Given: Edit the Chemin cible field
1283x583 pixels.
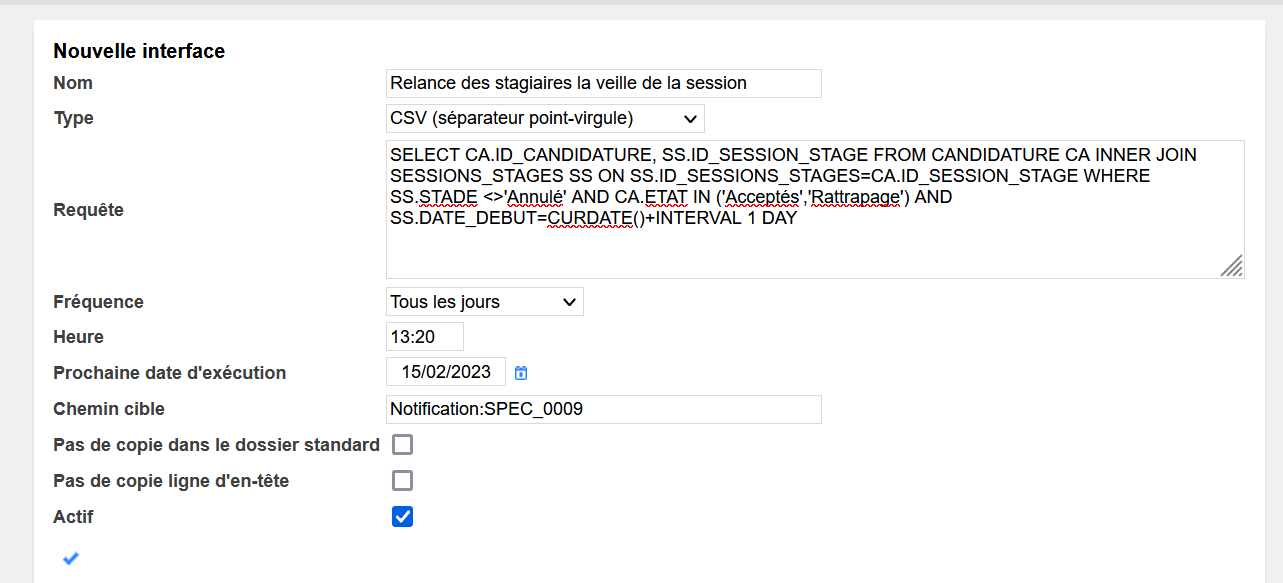Looking at the screenshot, I should [603, 409].
